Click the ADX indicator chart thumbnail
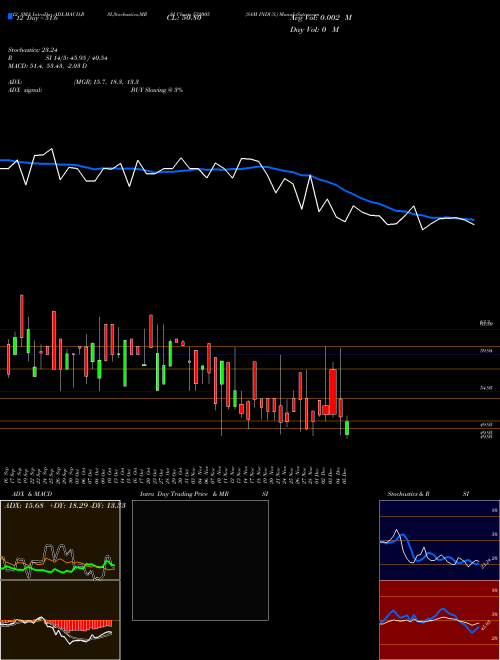Viewport: 500px width, 660px height. coord(60,540)
